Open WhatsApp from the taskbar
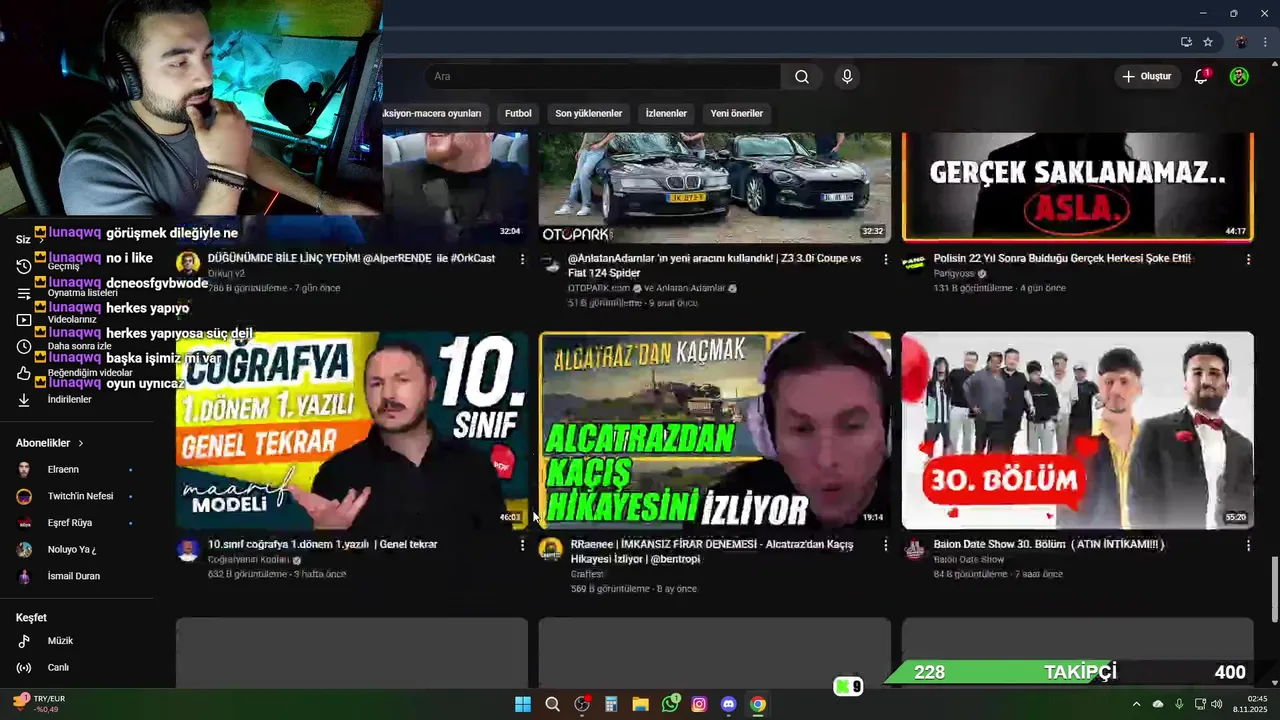This screenshot has height=720, width=1280. (x=670, y=704)
